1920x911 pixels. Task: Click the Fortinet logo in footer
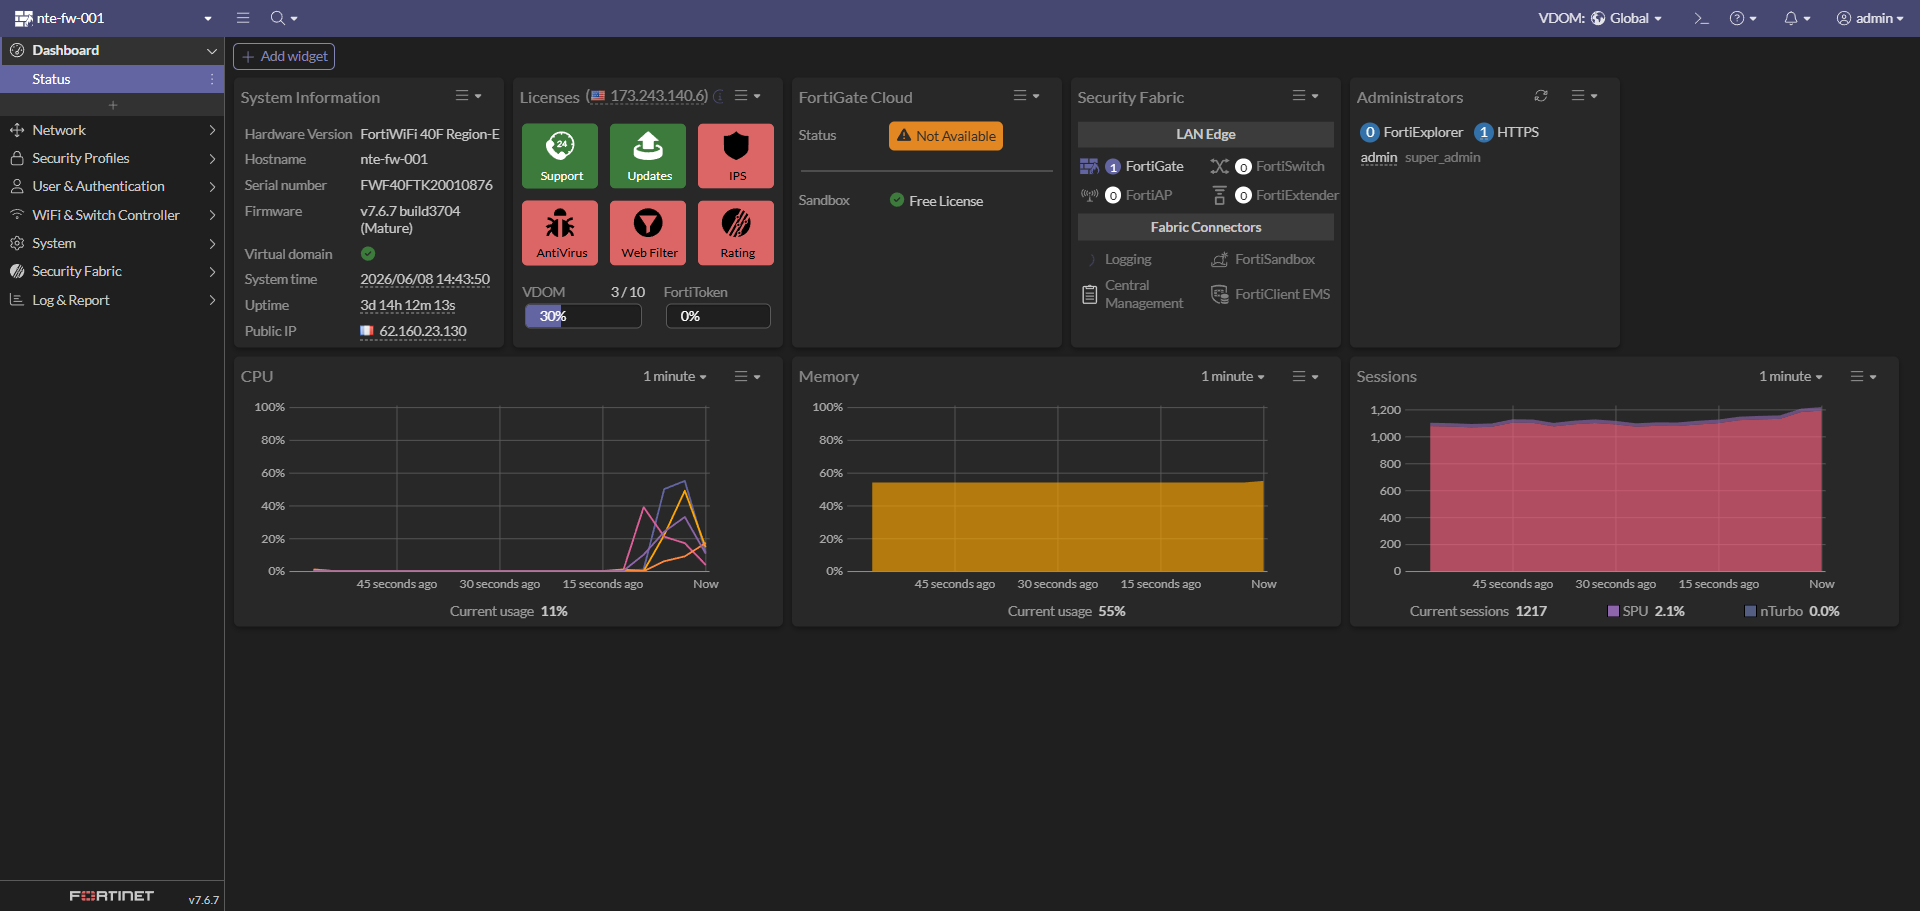coord(111,896)
